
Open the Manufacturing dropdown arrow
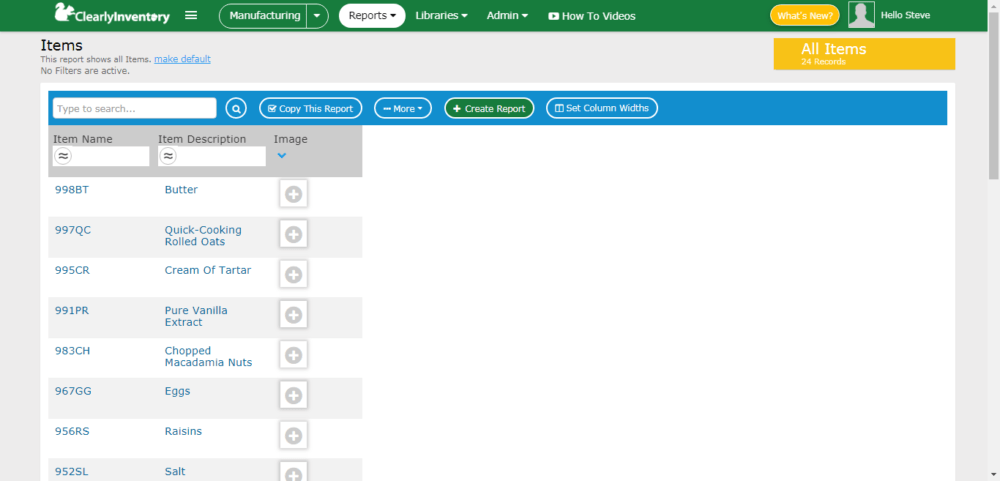318,16
